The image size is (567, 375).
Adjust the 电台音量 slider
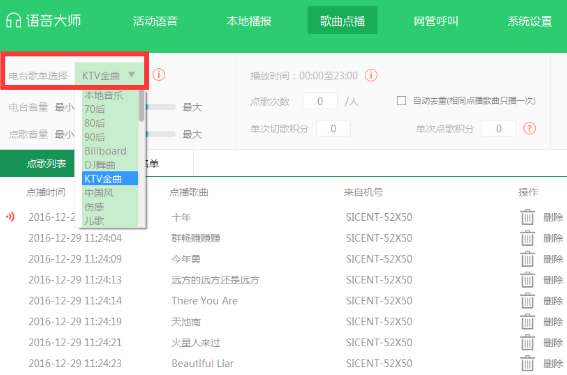coord(161,107)
